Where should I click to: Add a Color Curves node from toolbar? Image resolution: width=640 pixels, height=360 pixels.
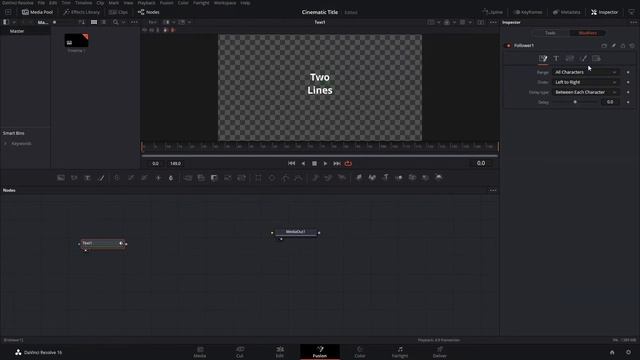coord(131,178)
